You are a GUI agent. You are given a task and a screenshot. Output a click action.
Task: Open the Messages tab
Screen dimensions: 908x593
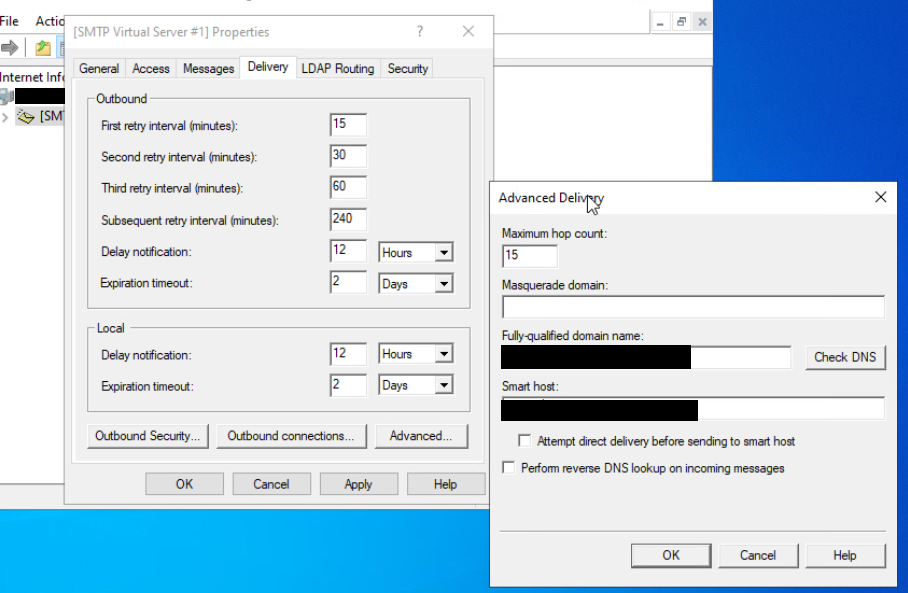click(x=208, y=68)
